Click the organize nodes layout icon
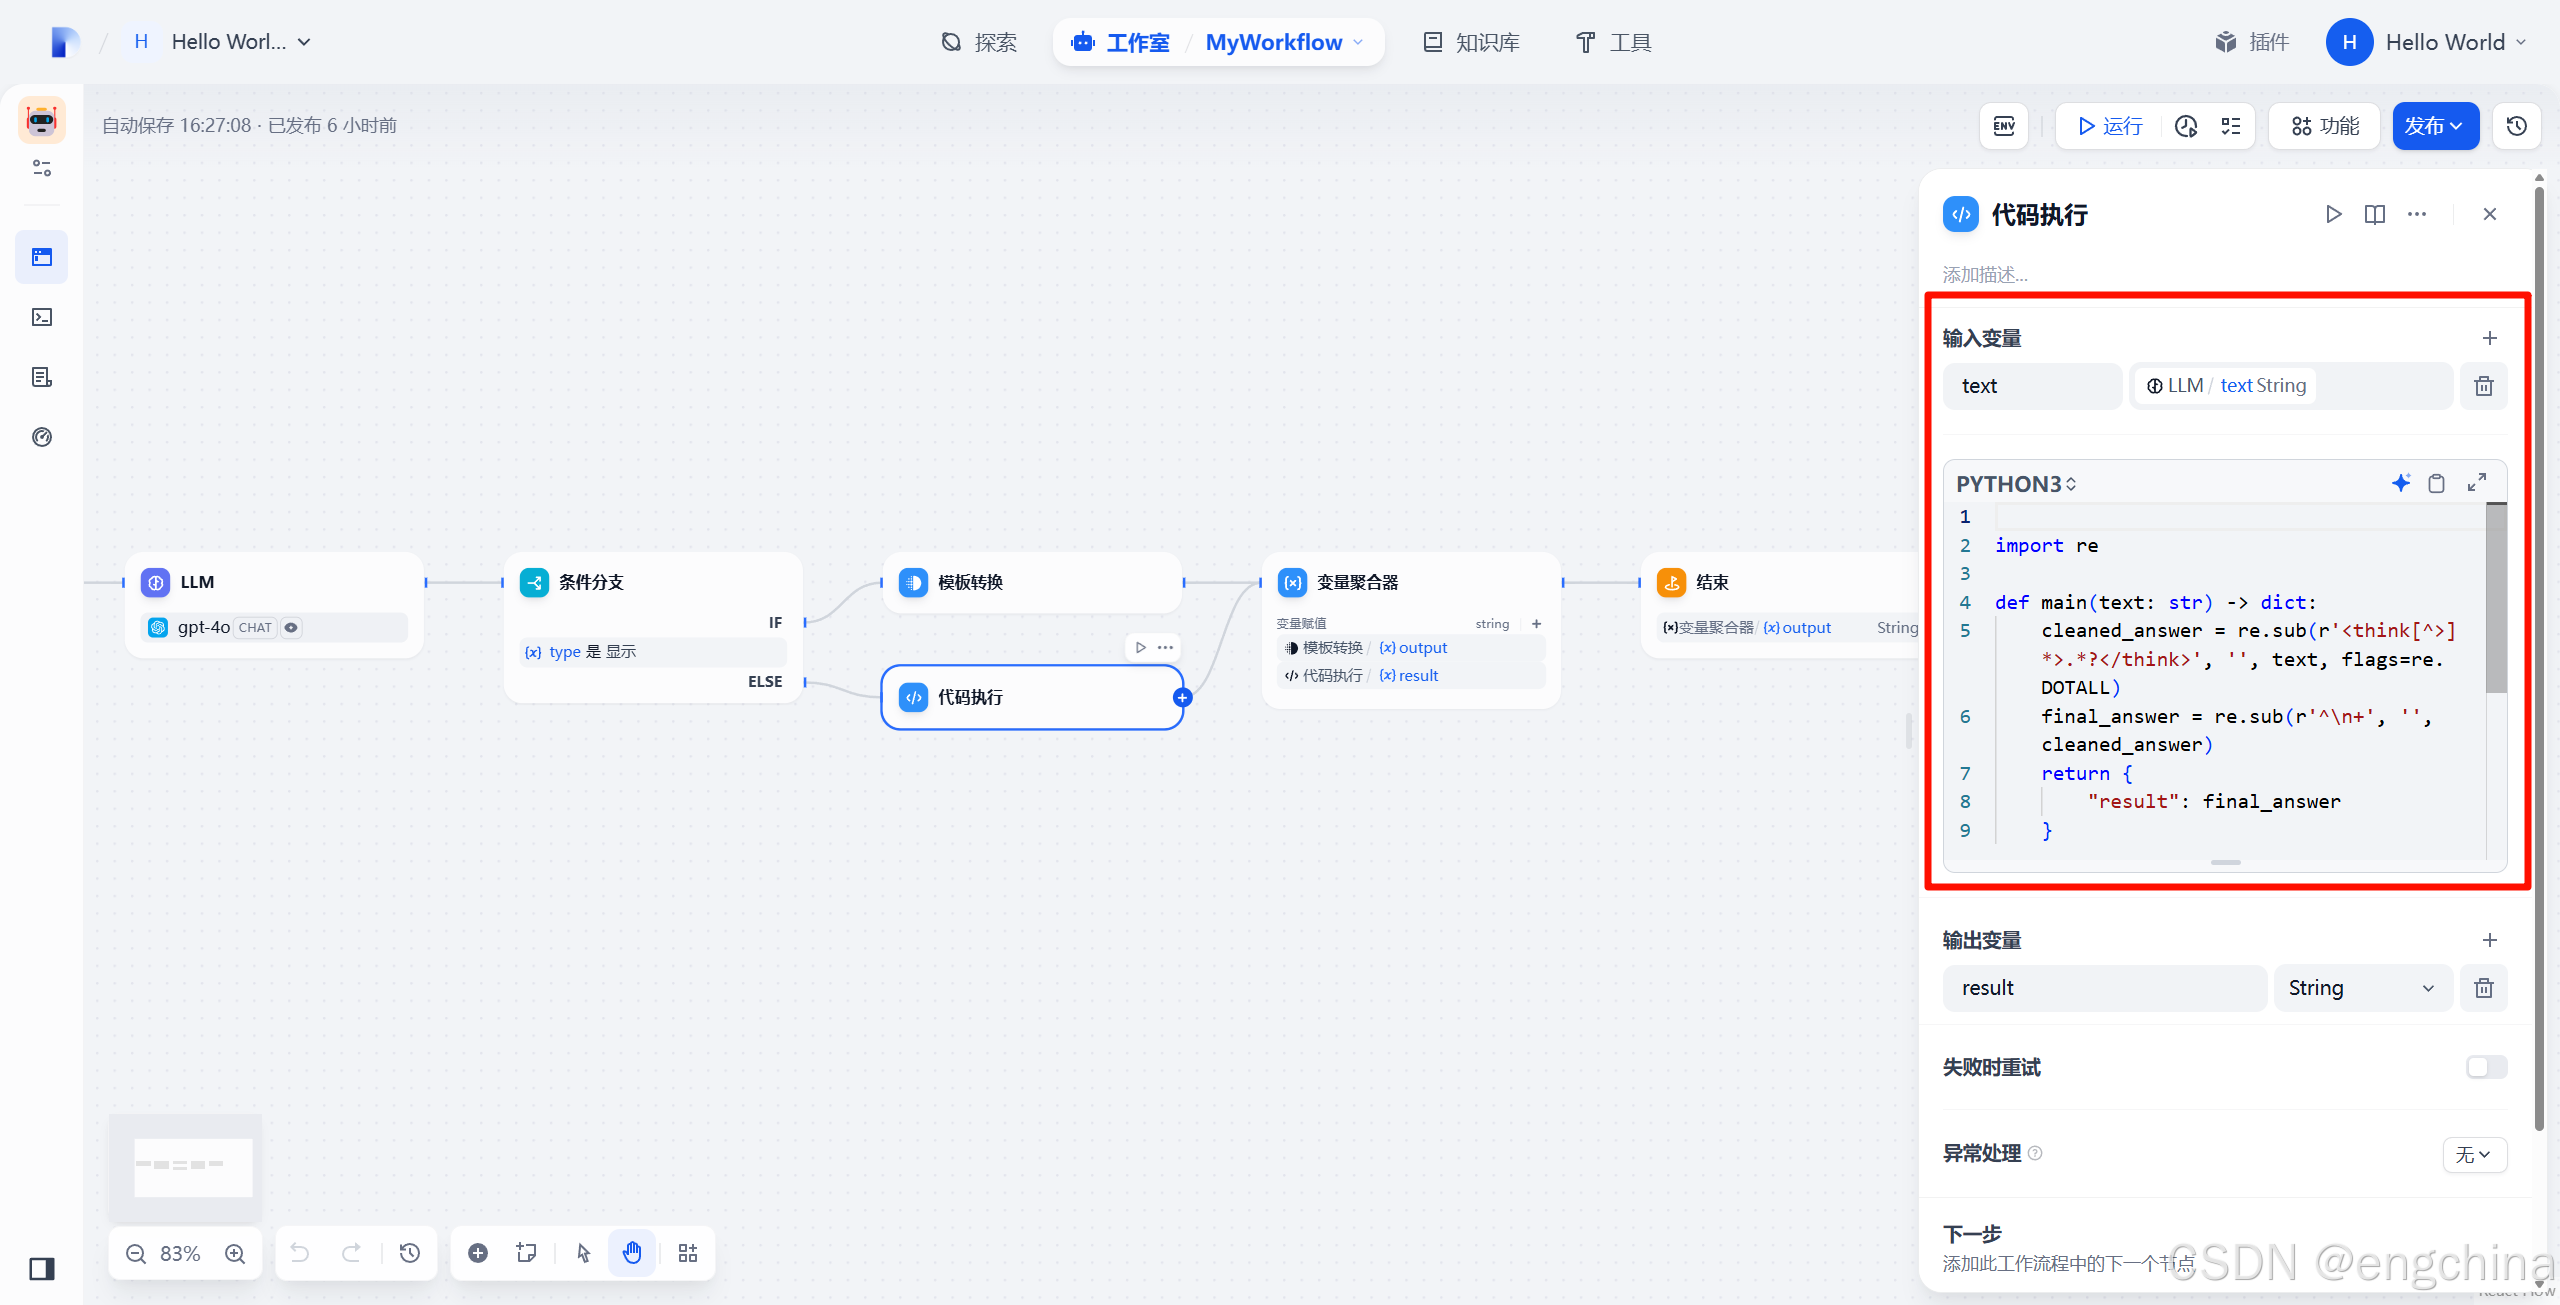This screenshot has height=1305, width=2560. [x=688, y=1253]
